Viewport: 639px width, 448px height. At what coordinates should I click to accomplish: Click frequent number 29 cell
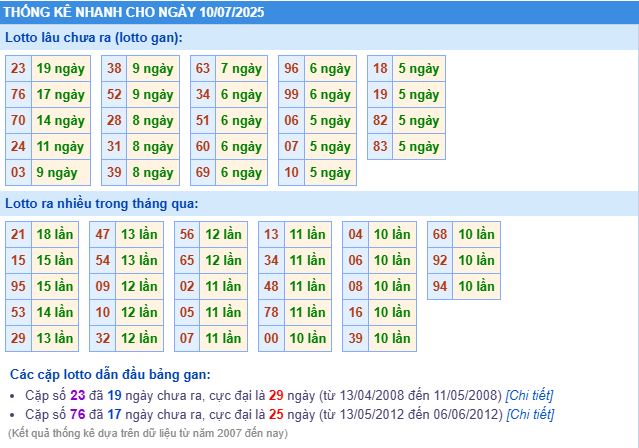18,338
